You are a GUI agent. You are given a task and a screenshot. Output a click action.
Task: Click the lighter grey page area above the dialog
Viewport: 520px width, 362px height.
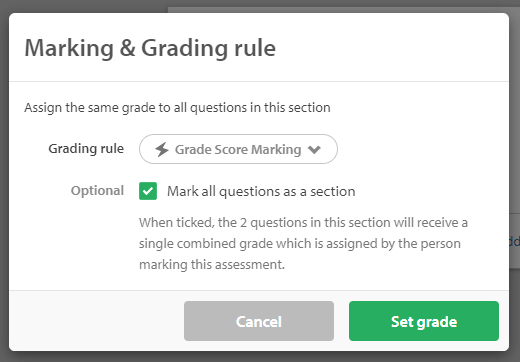coord(343,9)
